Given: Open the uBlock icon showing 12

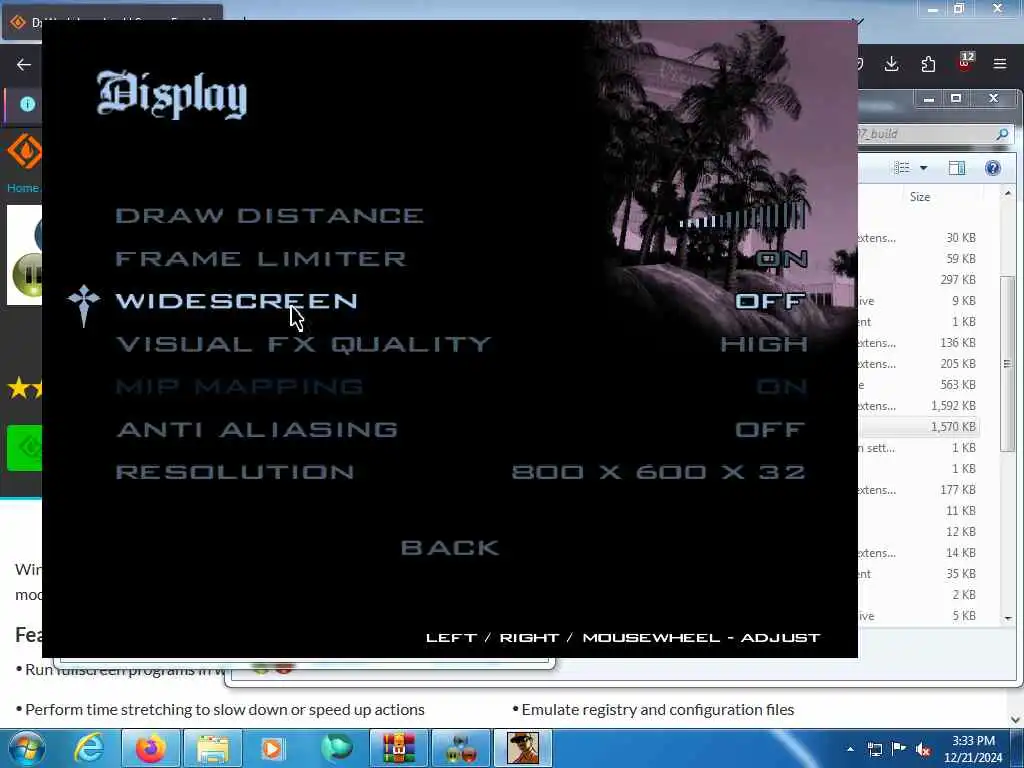Looking at the screenshot, I should (x=965, y=62).
